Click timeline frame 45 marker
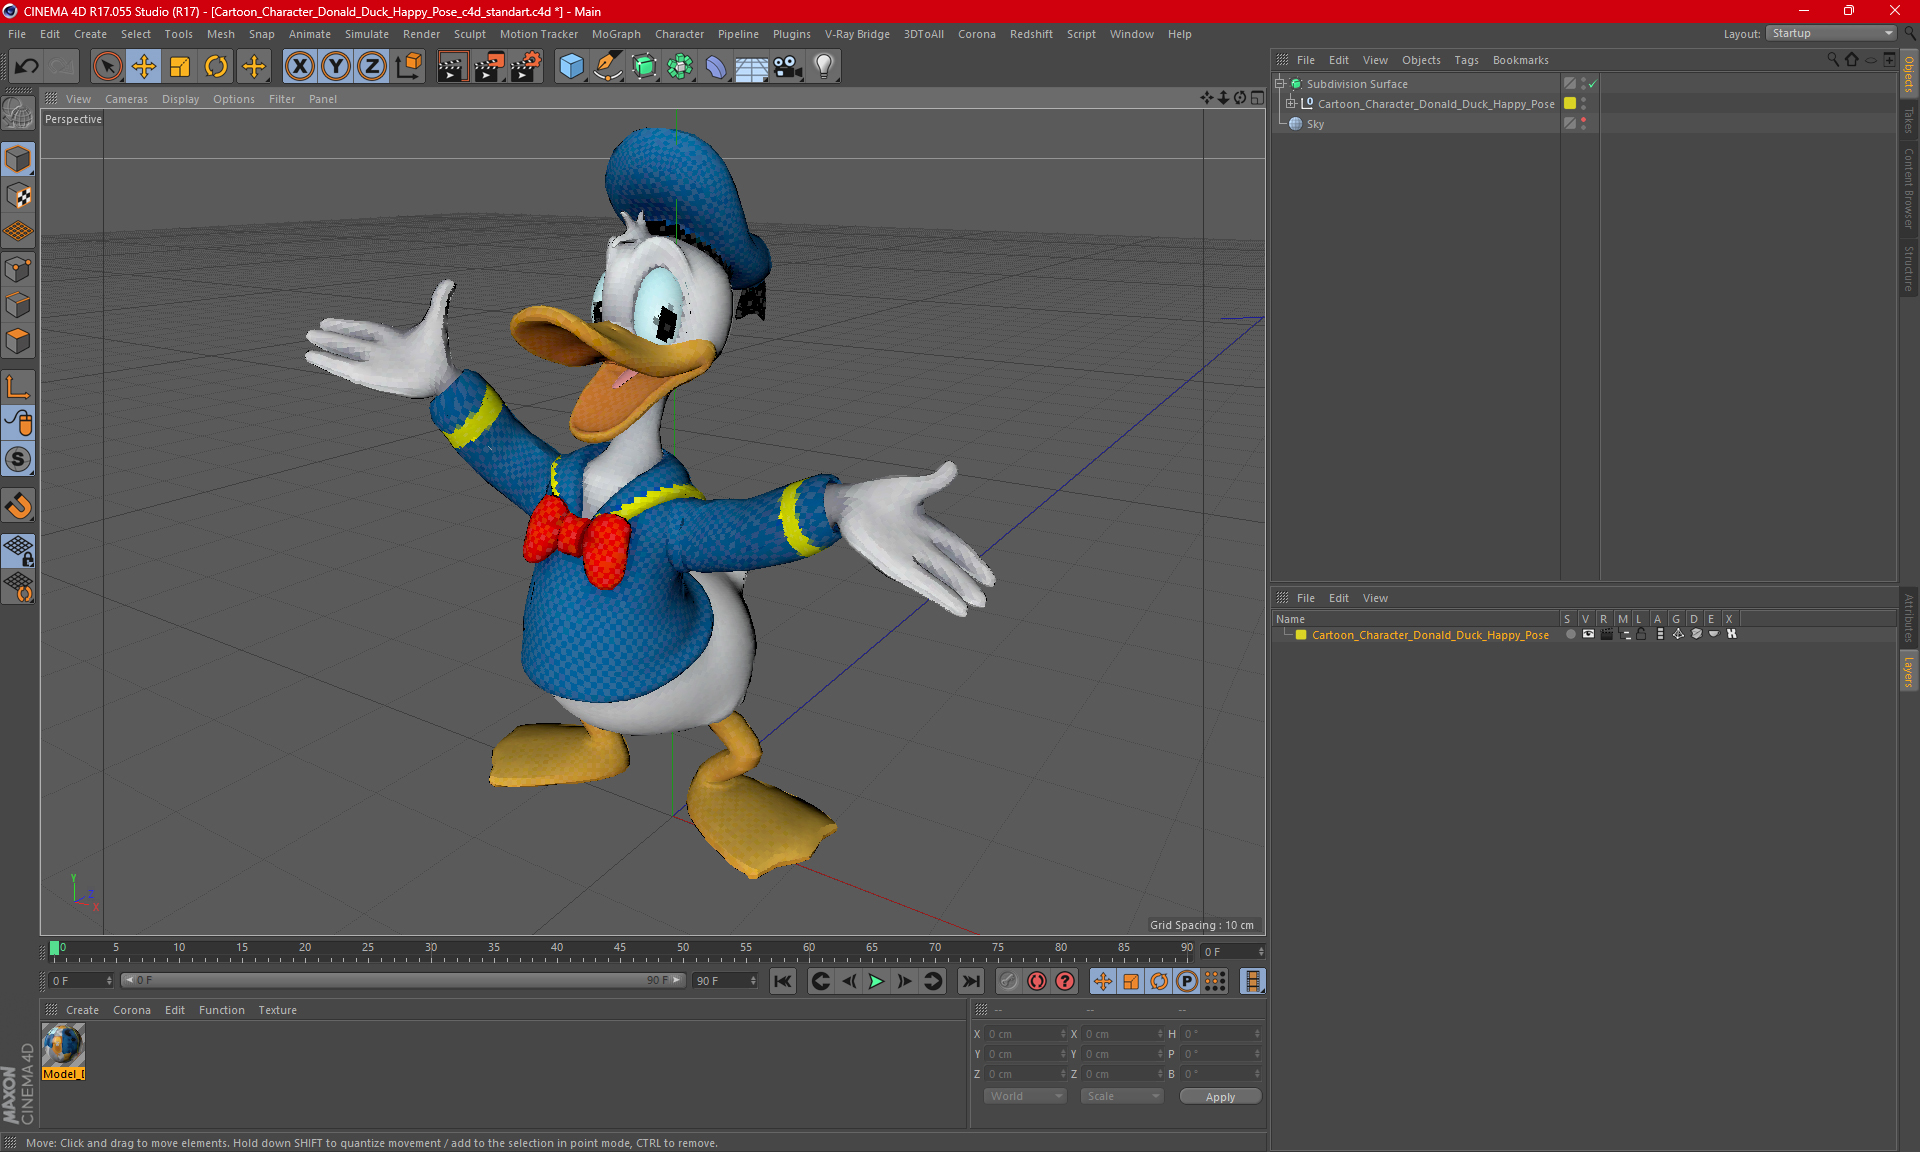Viewport: 1920px width, 1152px height. tap(620, 948)
